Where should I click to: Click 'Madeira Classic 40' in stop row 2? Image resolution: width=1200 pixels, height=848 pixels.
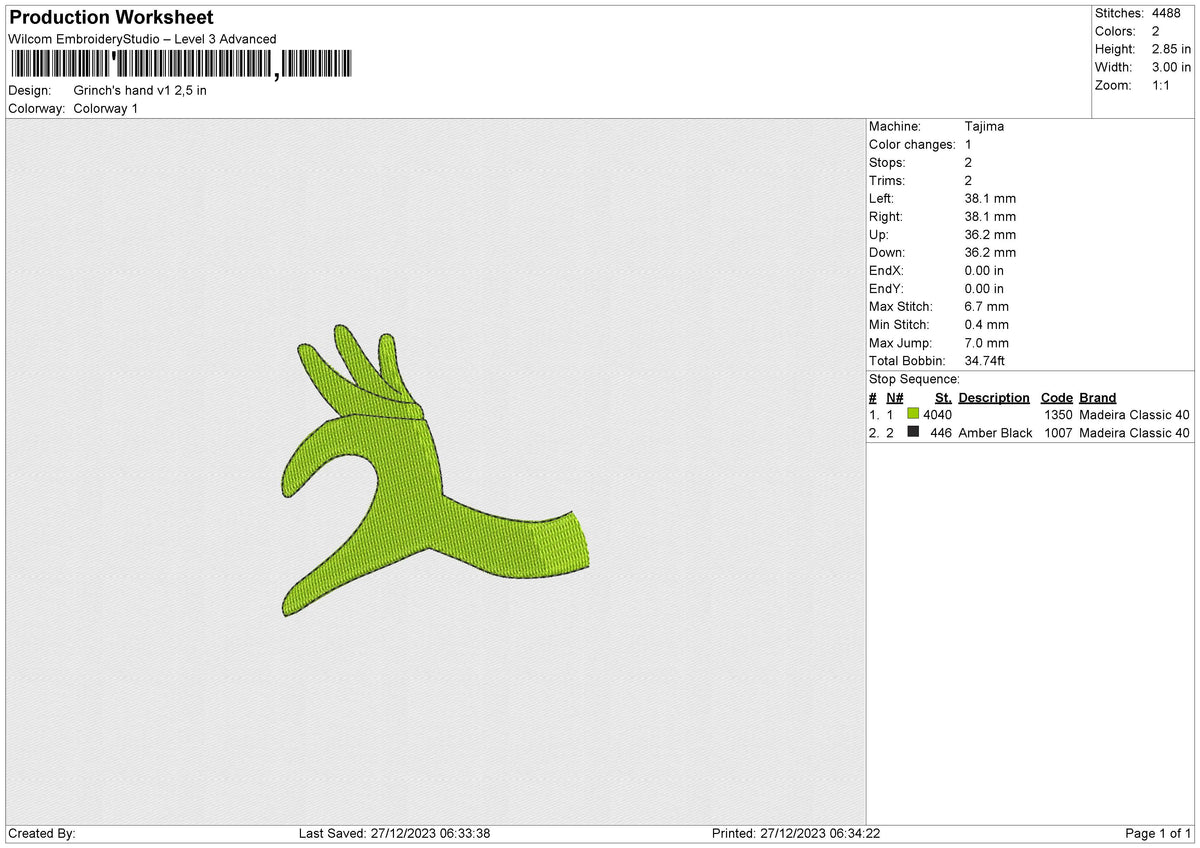tap(1135, 432)
